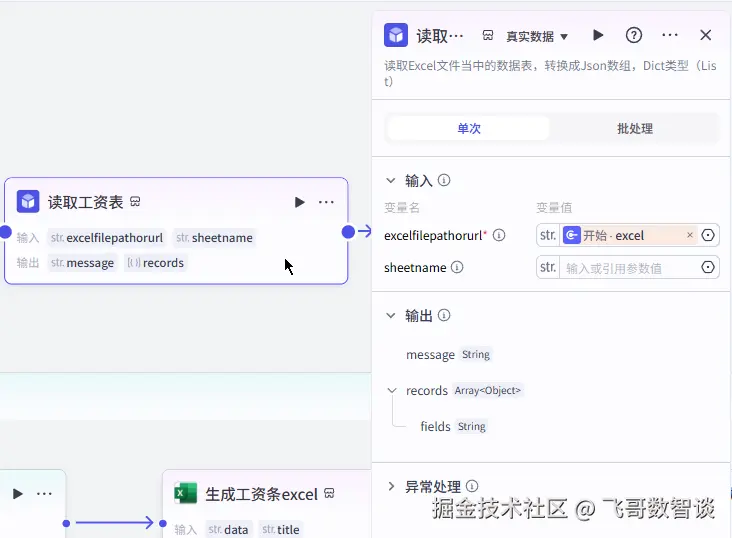Click the 开始 · excel reference chip
This screenshot has height=538, width=732.
[628, 235]
